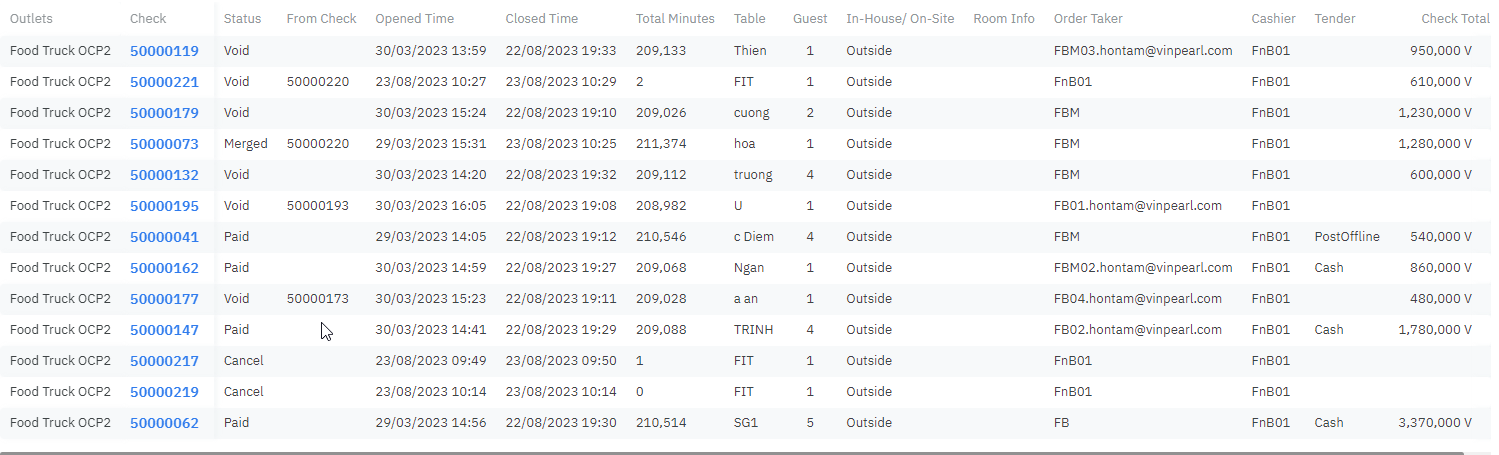Open check number 50000119 link
The height and width of the screenshot is (455, 1499).
click(x=164, y=51)
